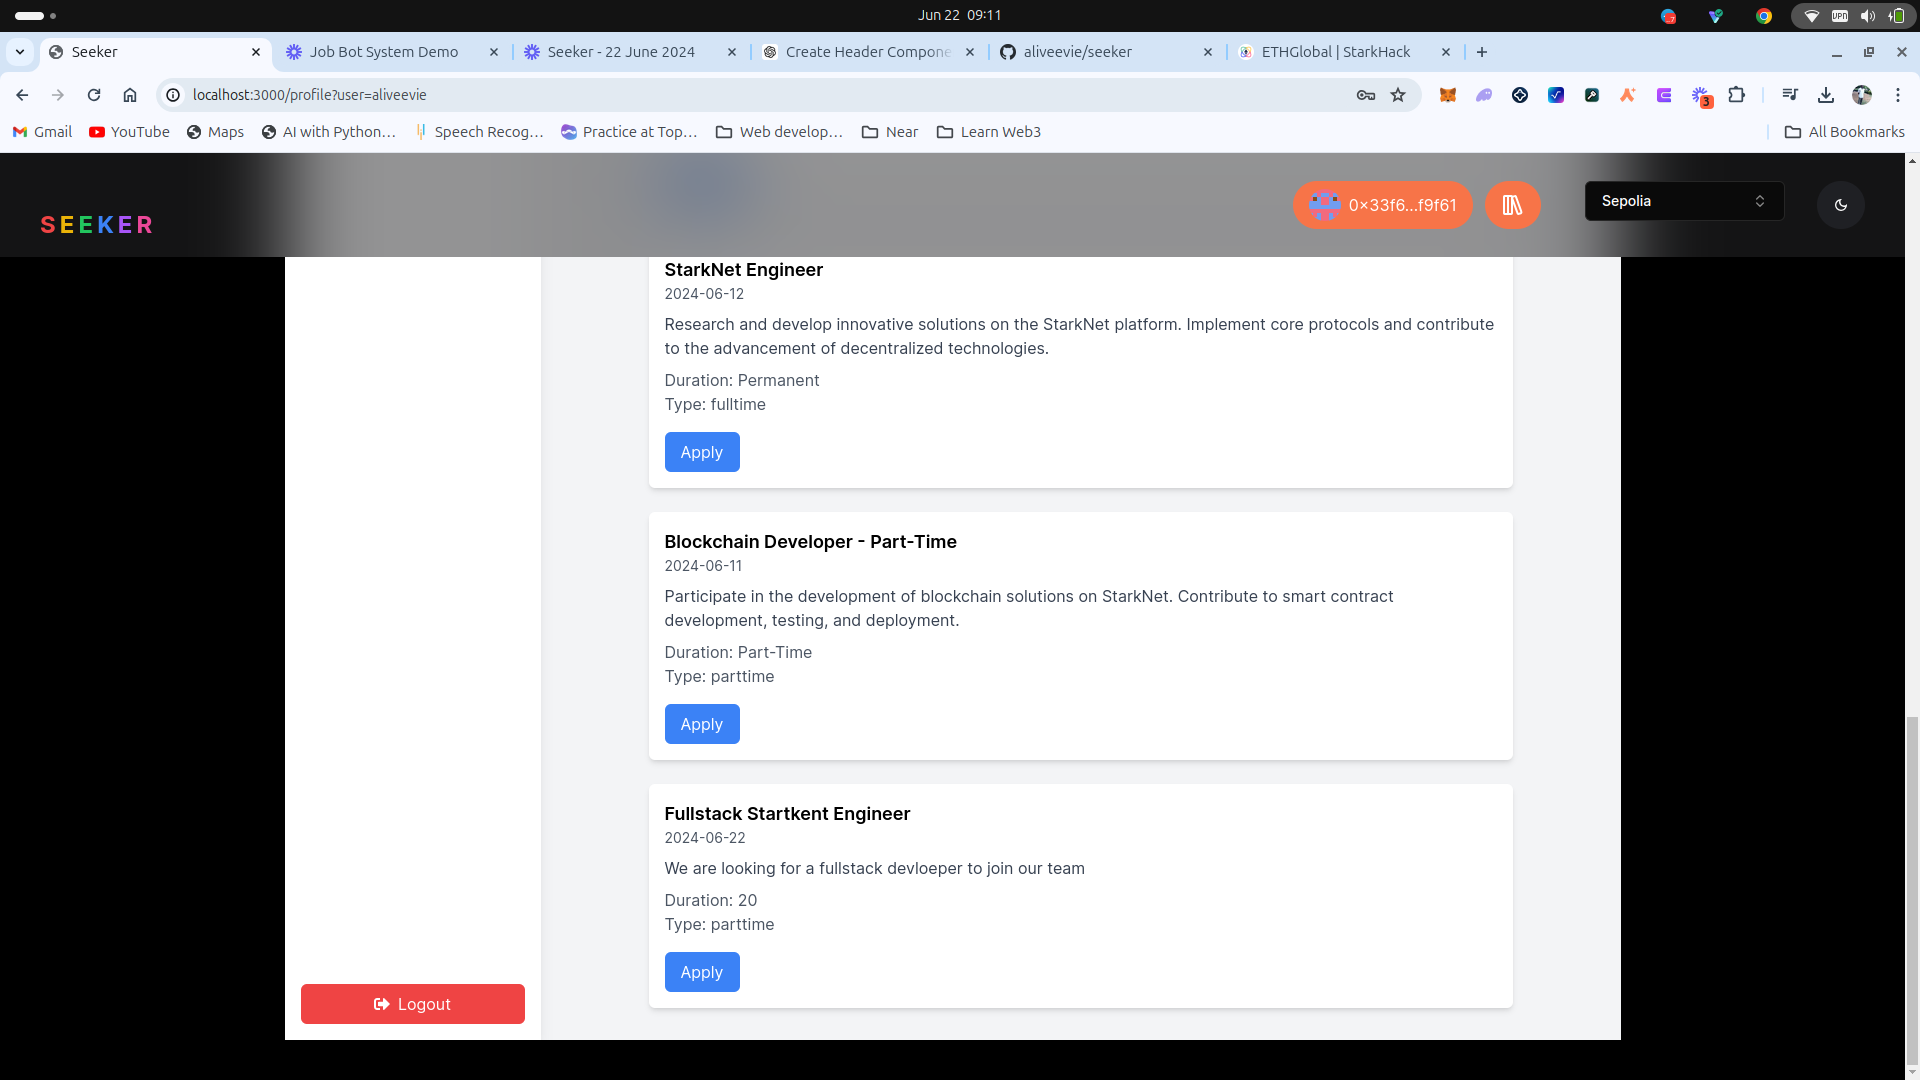This screenshot has width=1920, height=1080.
Task: Close the Job Bot System Demo tab
Action: [494, 52]
